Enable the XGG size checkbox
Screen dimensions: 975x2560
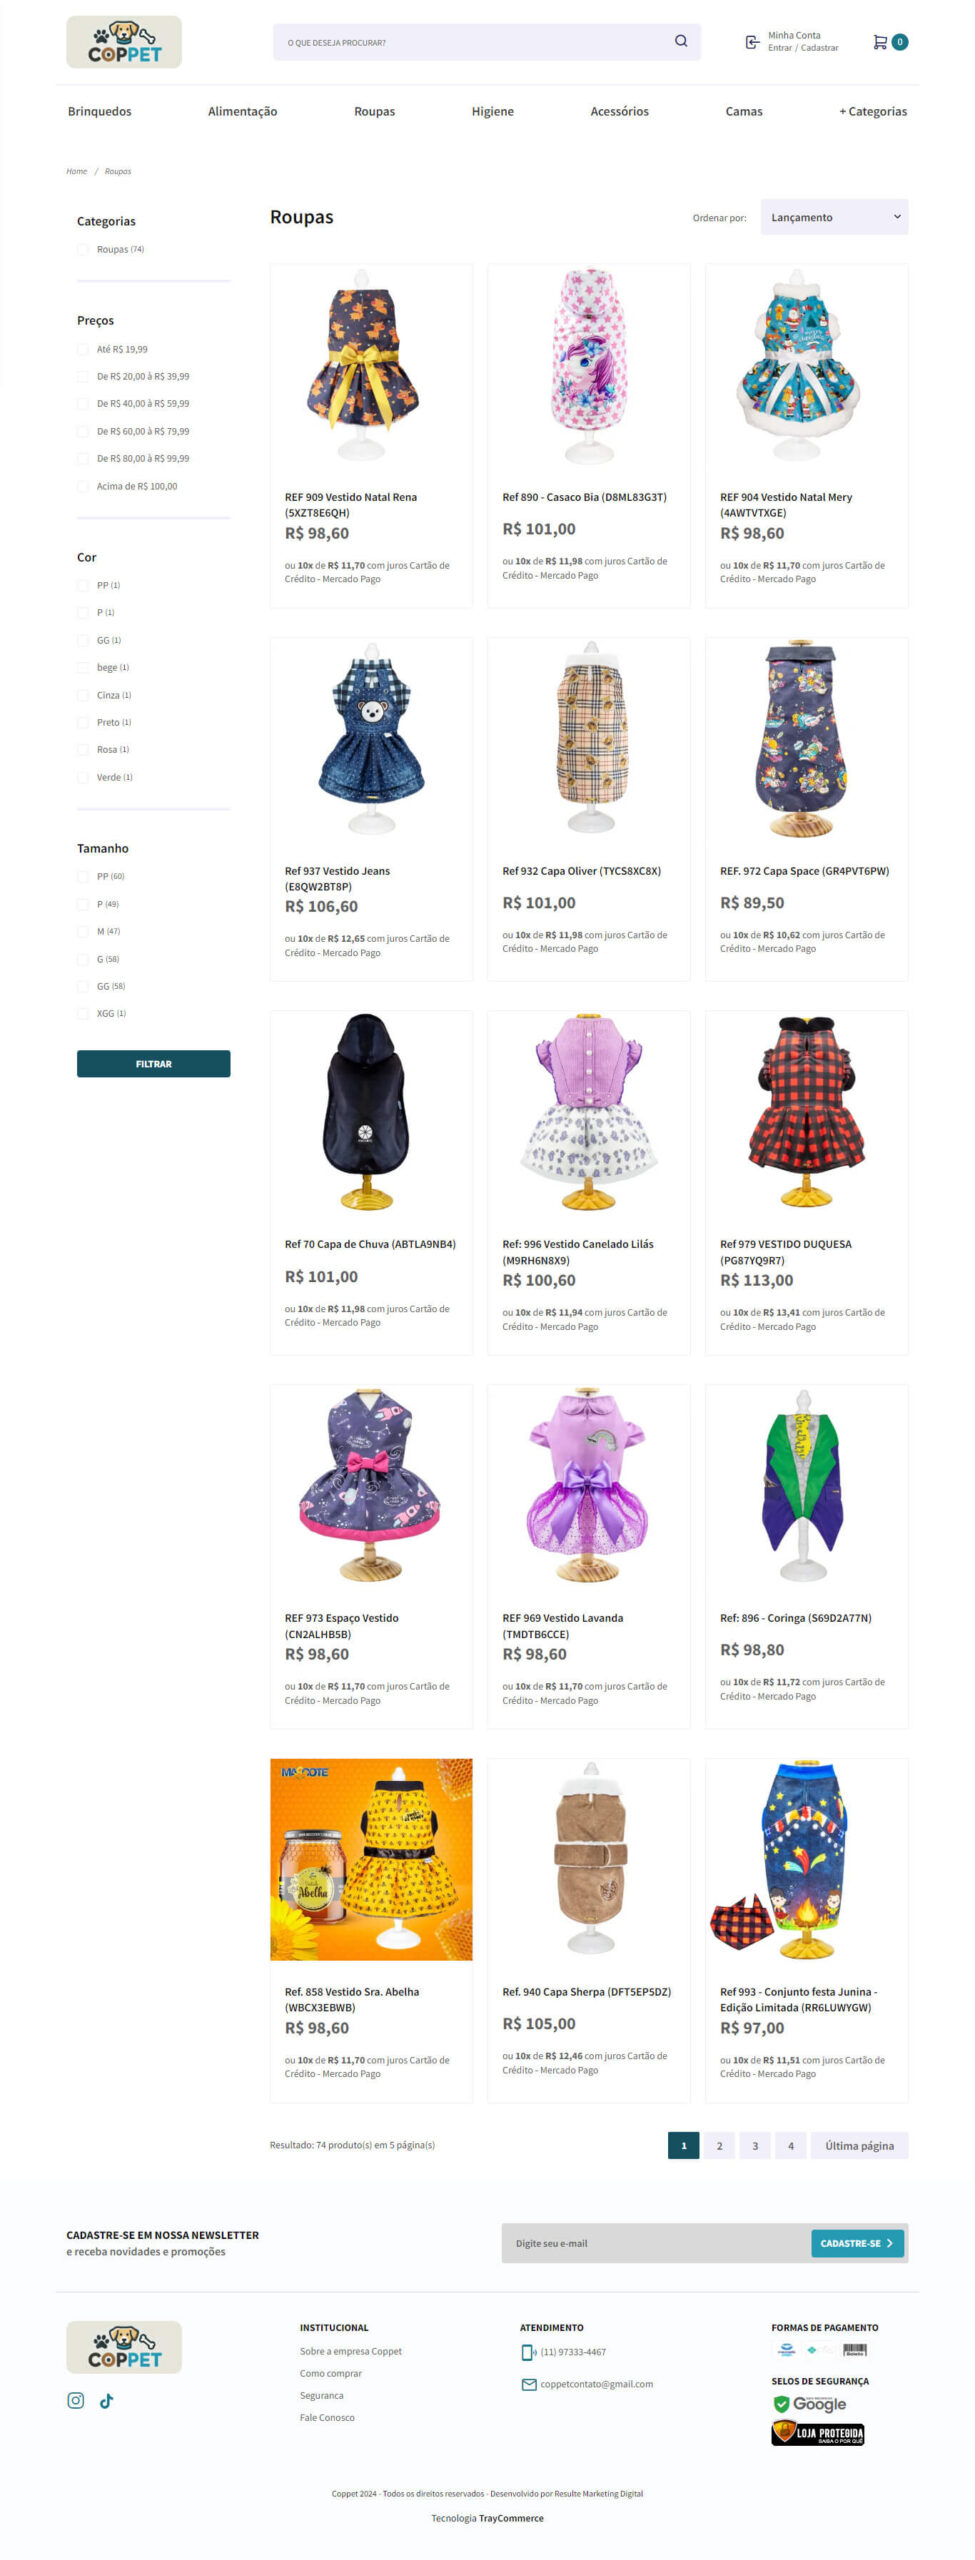[x=83, y=1013]
